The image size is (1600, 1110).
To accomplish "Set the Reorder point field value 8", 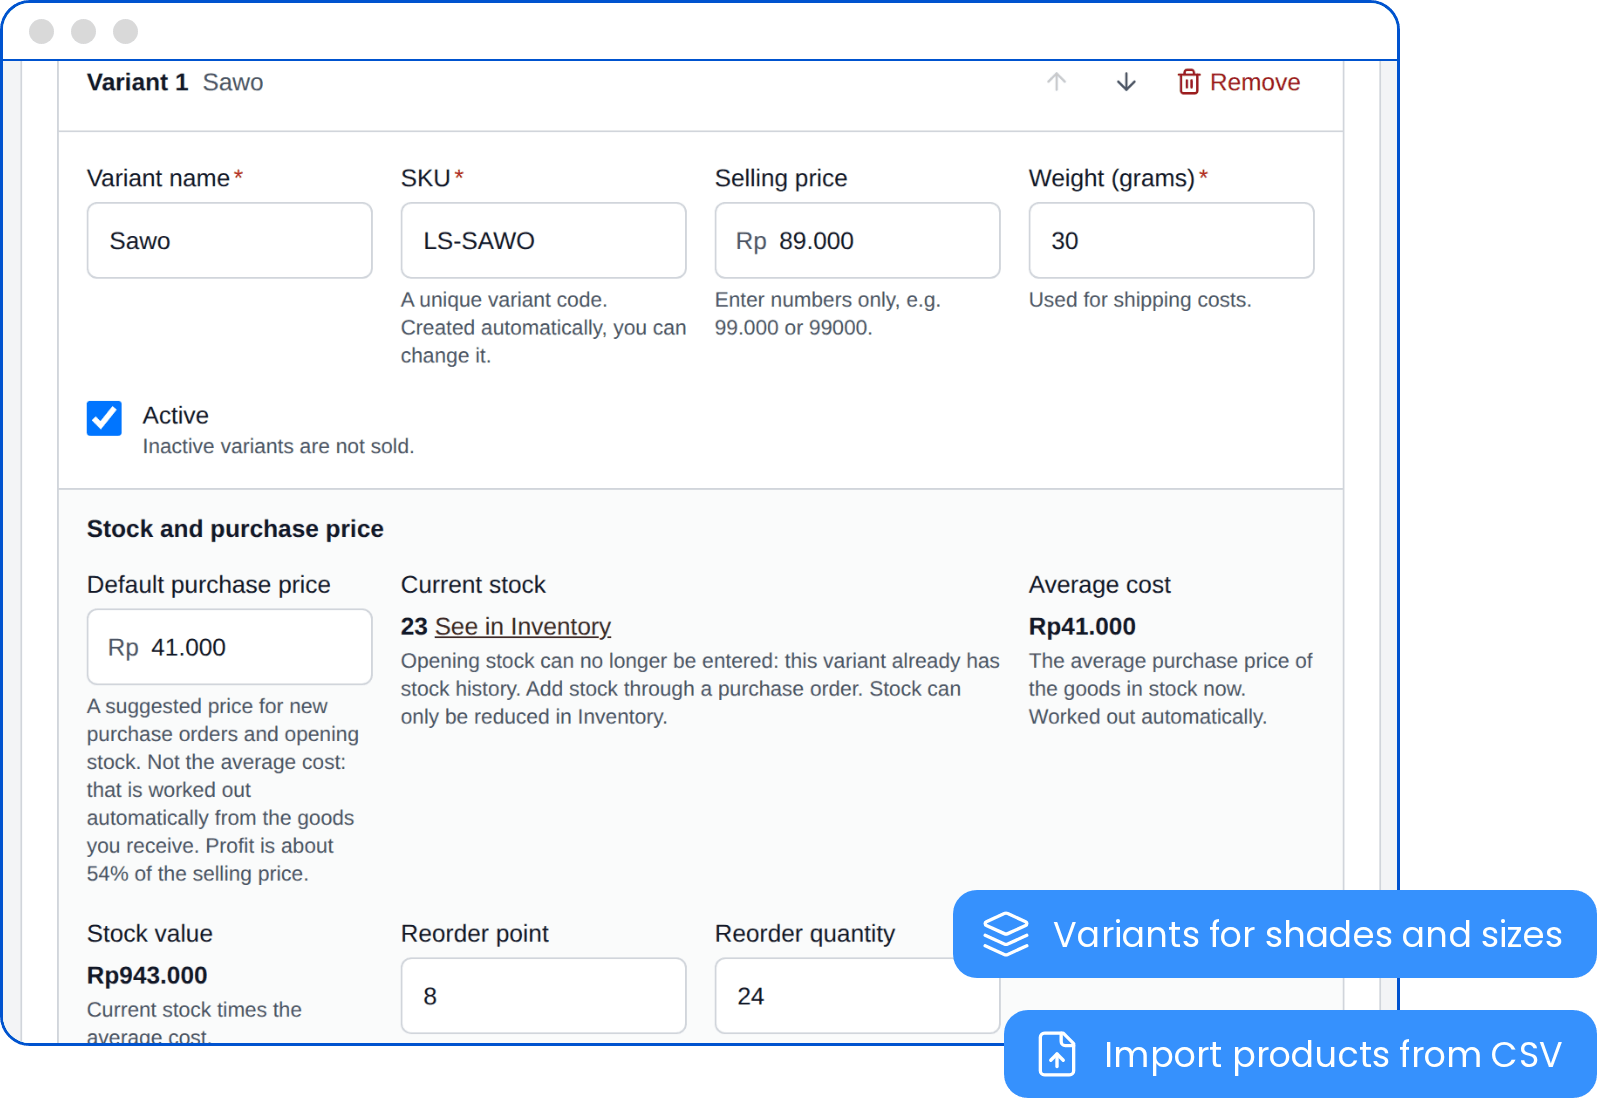I will [x=543, y=996].
